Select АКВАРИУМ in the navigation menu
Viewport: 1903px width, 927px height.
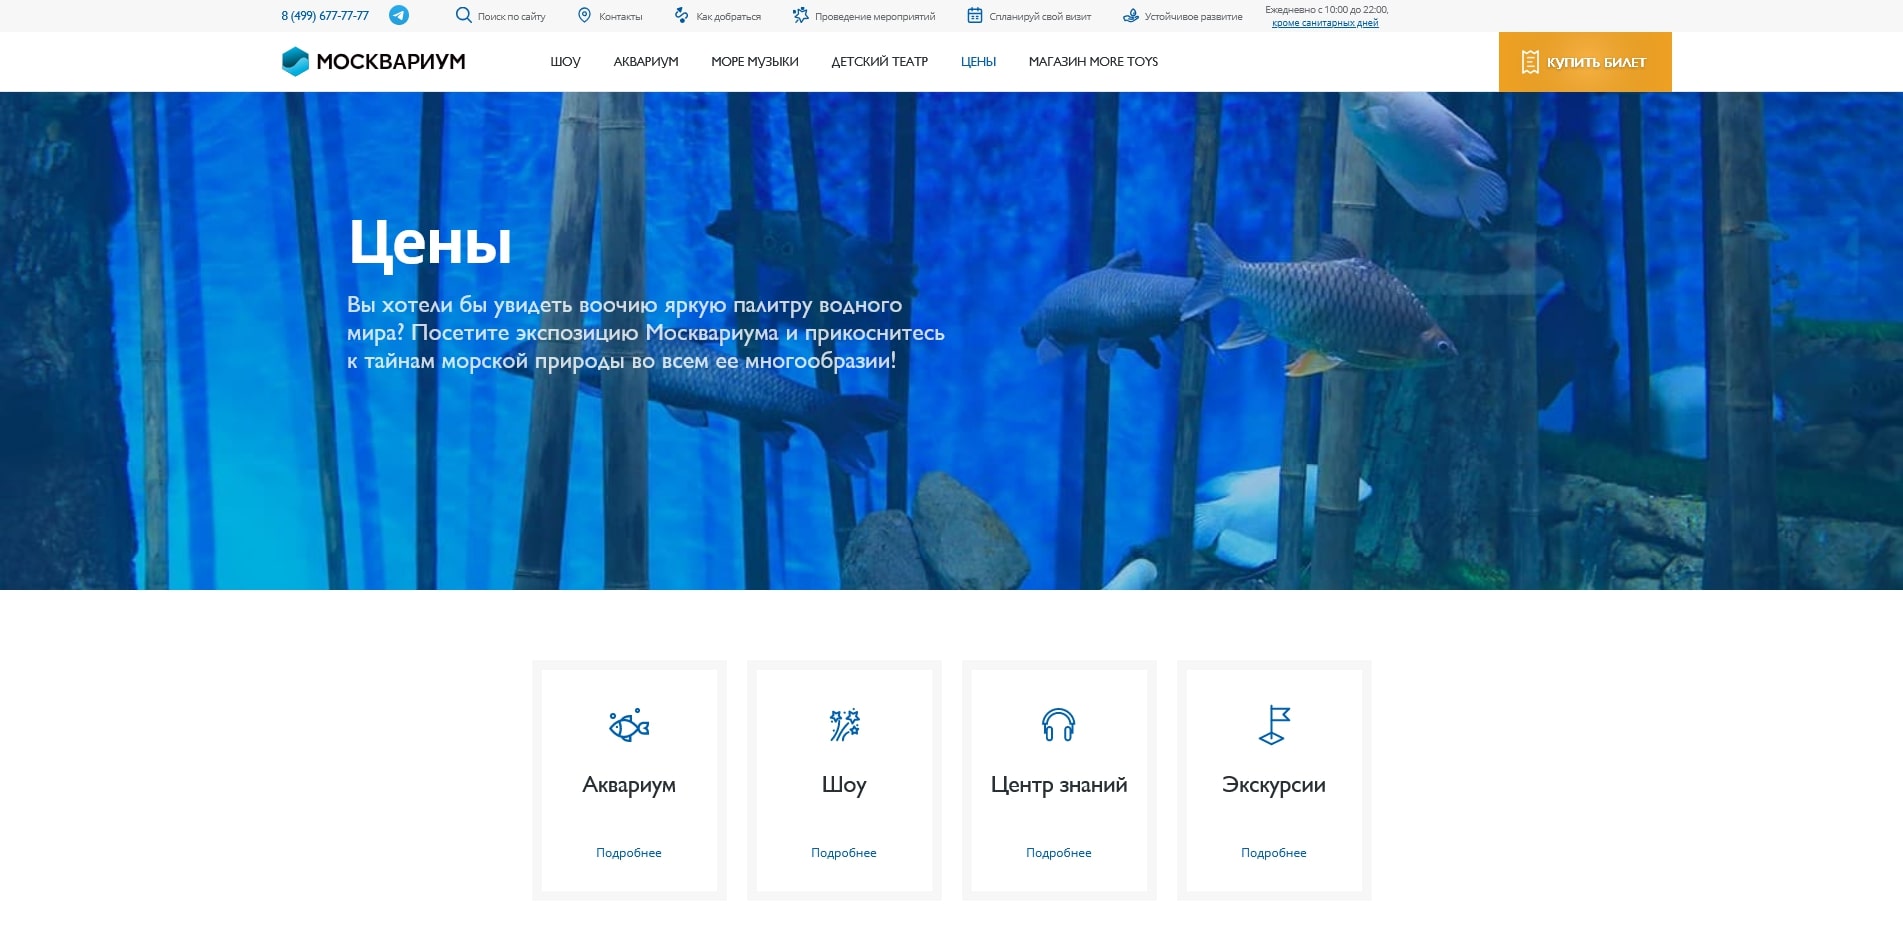coord(646,62)
